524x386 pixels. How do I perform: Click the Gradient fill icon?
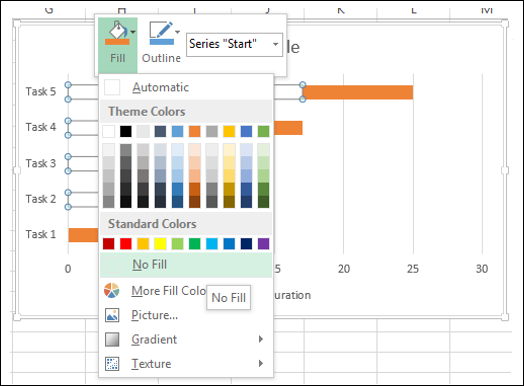pyautogui.click(x=112, y=339)
